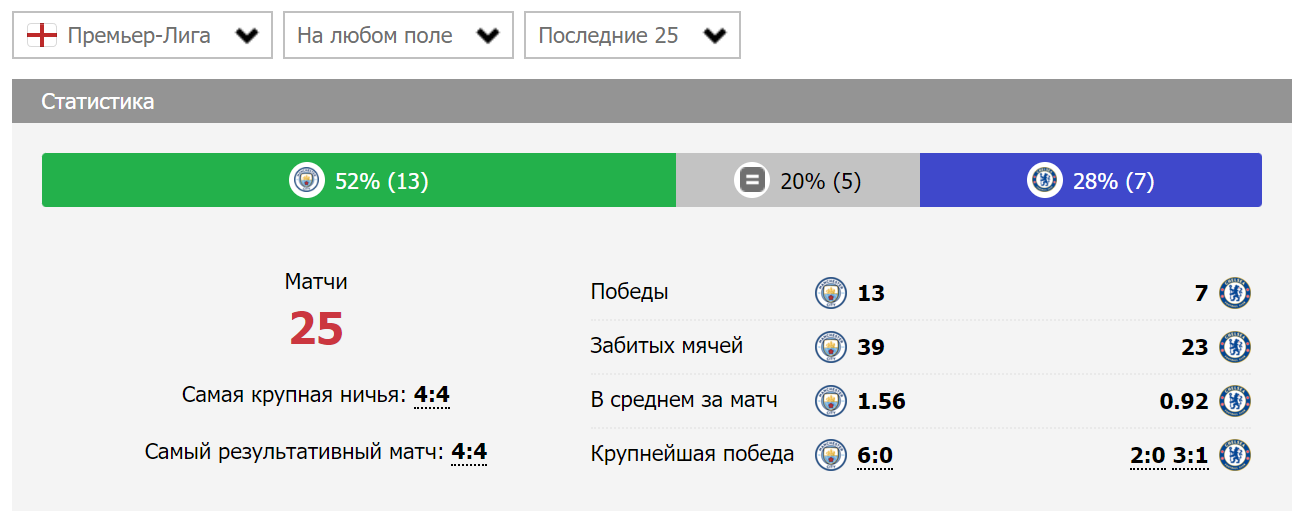Viewport: 1307px width, 520px height.
Task: Open the 2:0 Chelsea win link
Action: click(x=1148, y=456)
